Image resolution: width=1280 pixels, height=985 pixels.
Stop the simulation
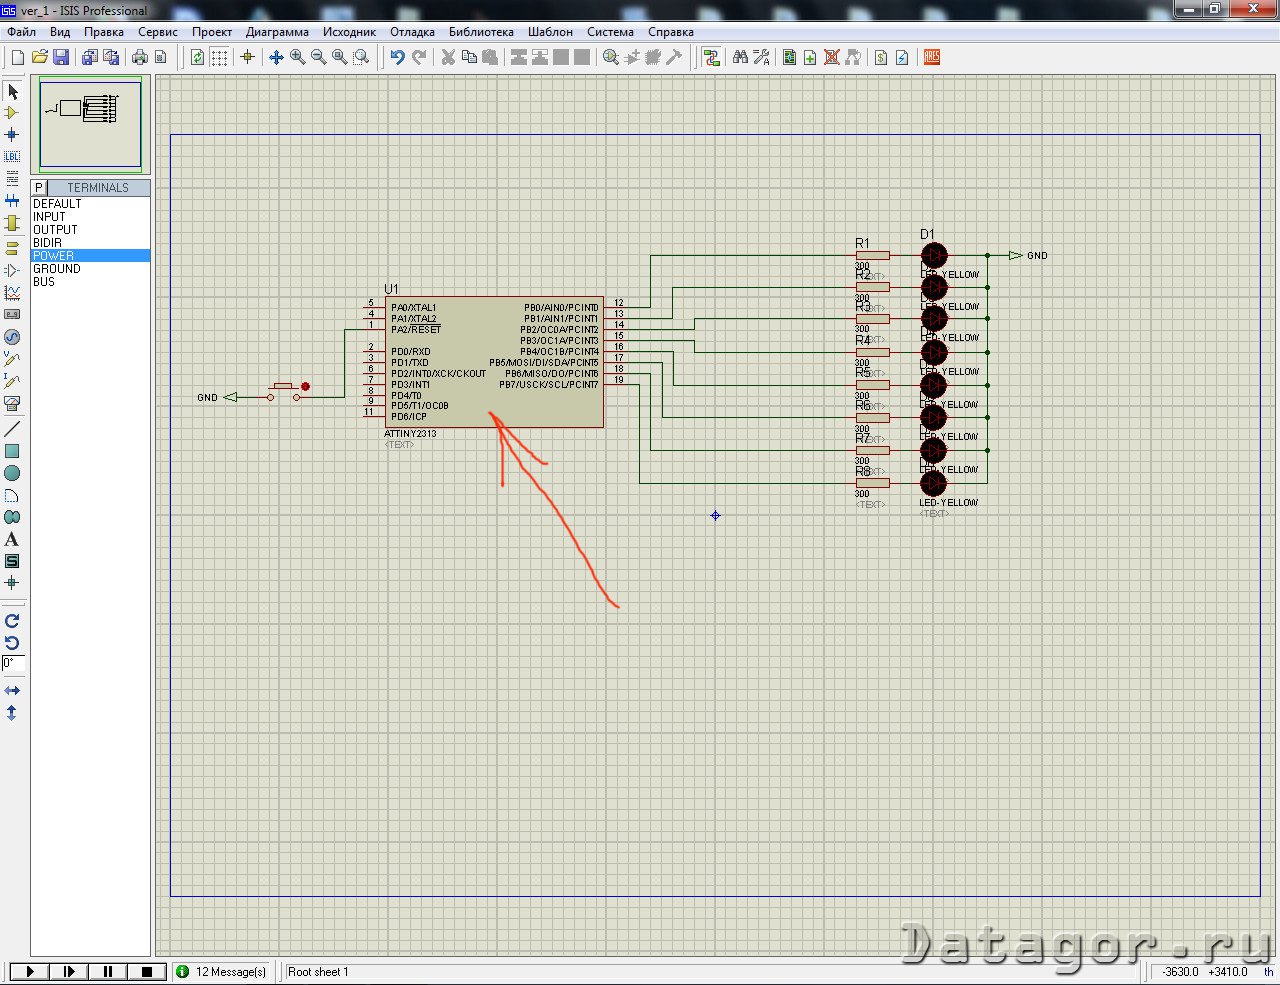coord(146,971)
